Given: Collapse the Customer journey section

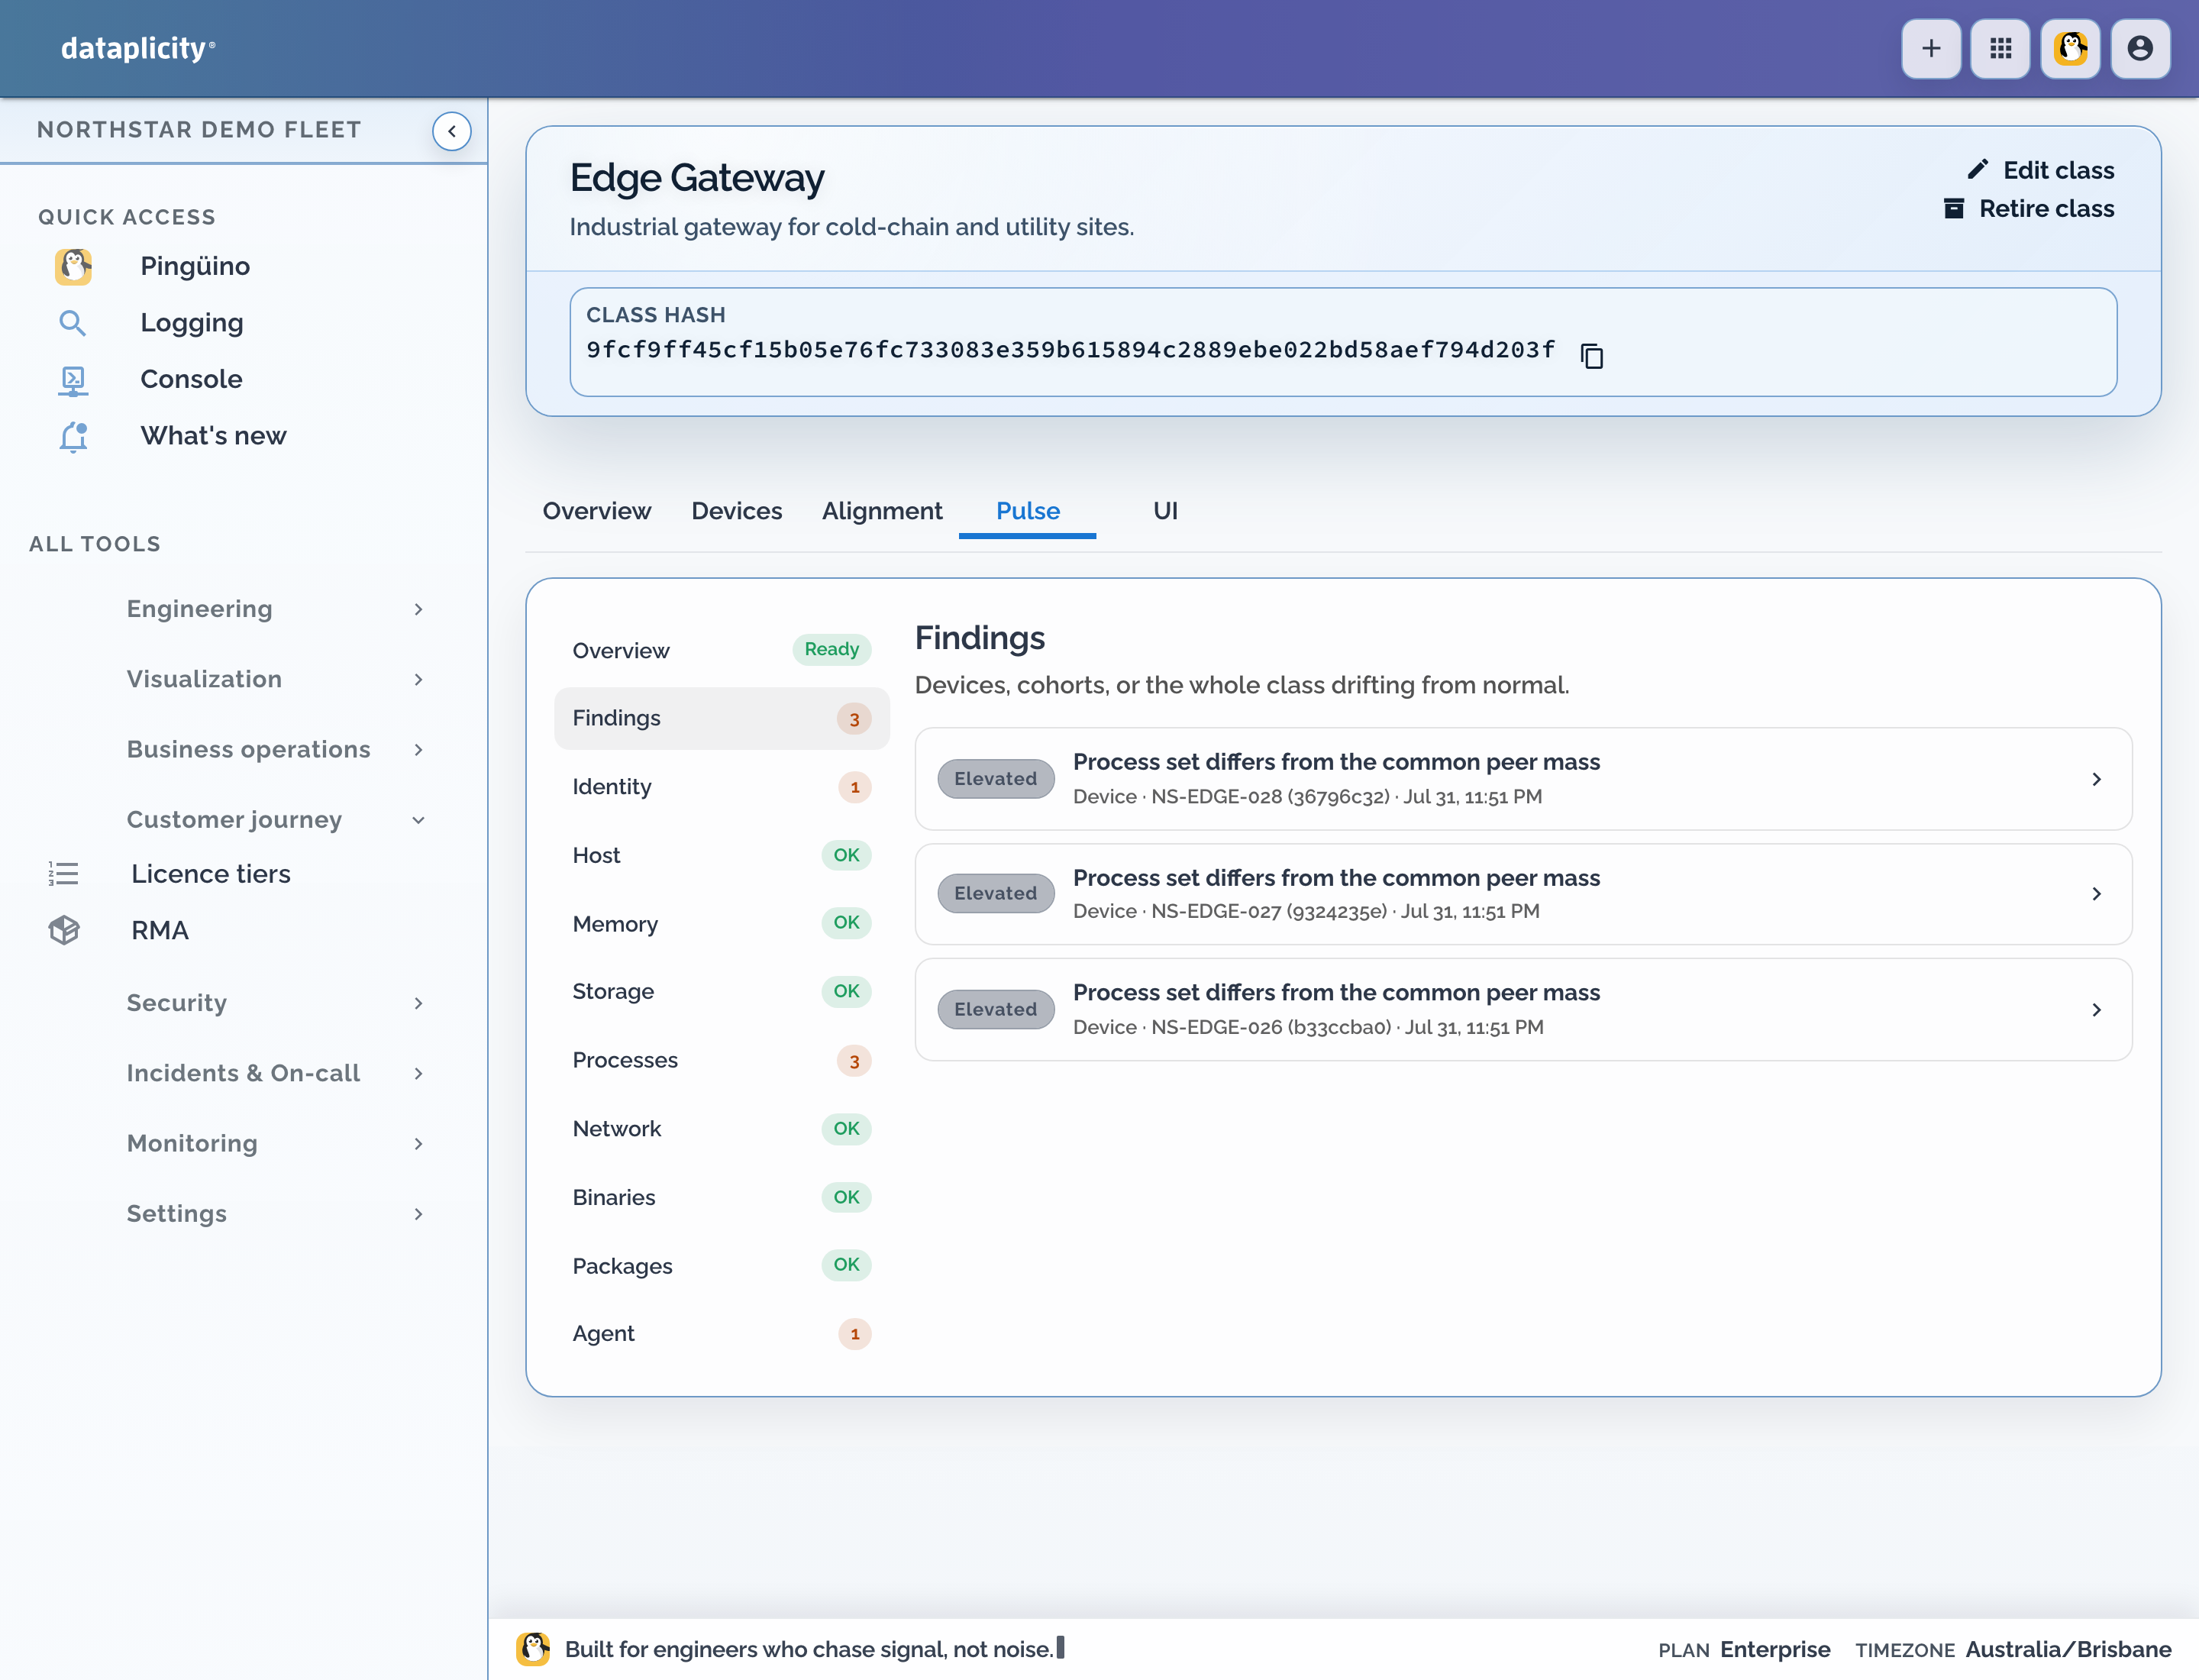Looking at the screenshot, I should (x=274, y=819).
